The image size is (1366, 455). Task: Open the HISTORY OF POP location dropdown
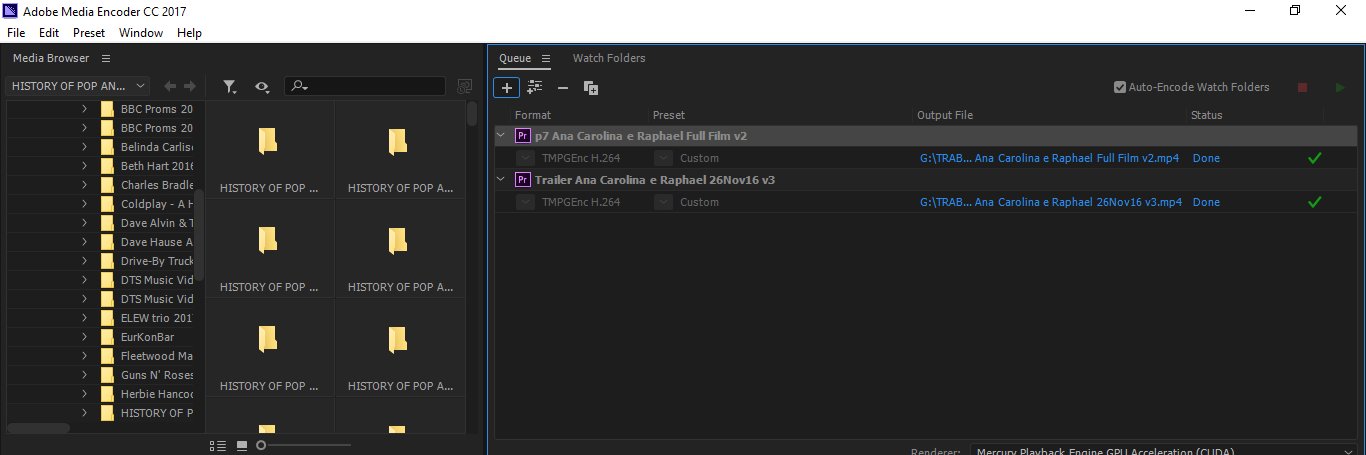coord(79,87)
